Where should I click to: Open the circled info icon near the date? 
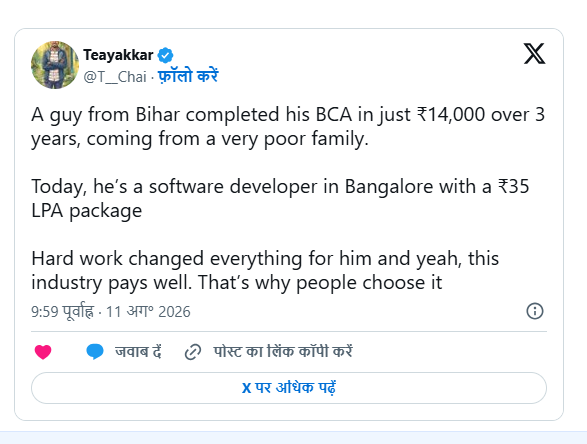(535, 311)
